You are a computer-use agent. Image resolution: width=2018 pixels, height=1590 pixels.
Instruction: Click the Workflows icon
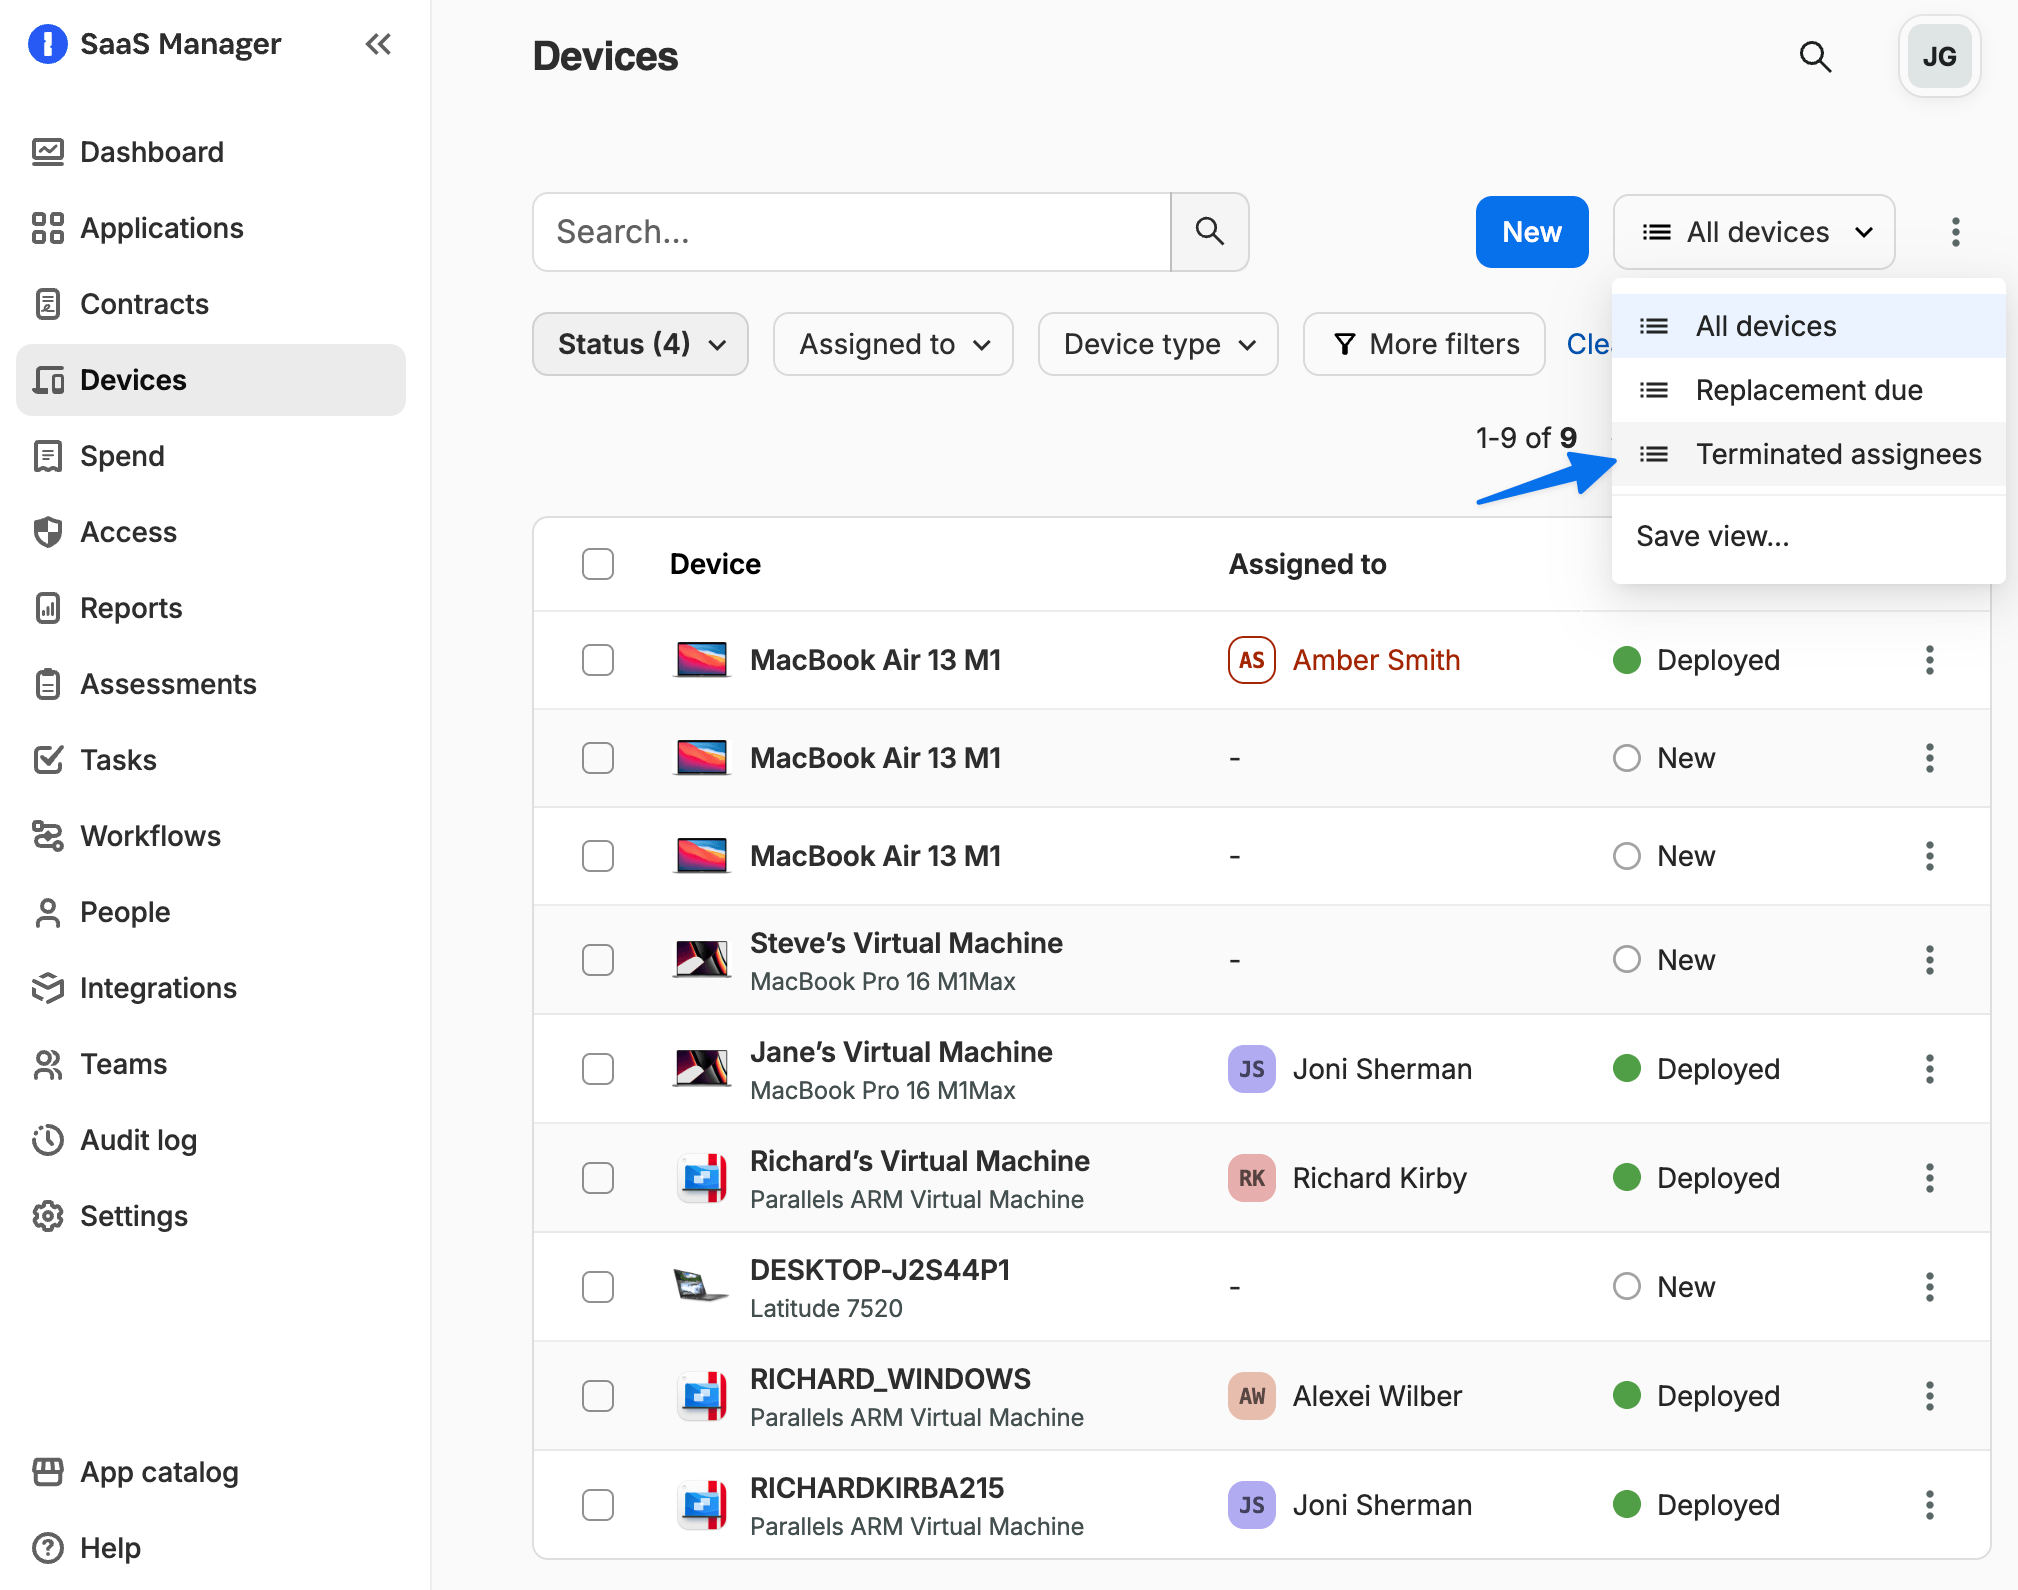pos(47,836)
